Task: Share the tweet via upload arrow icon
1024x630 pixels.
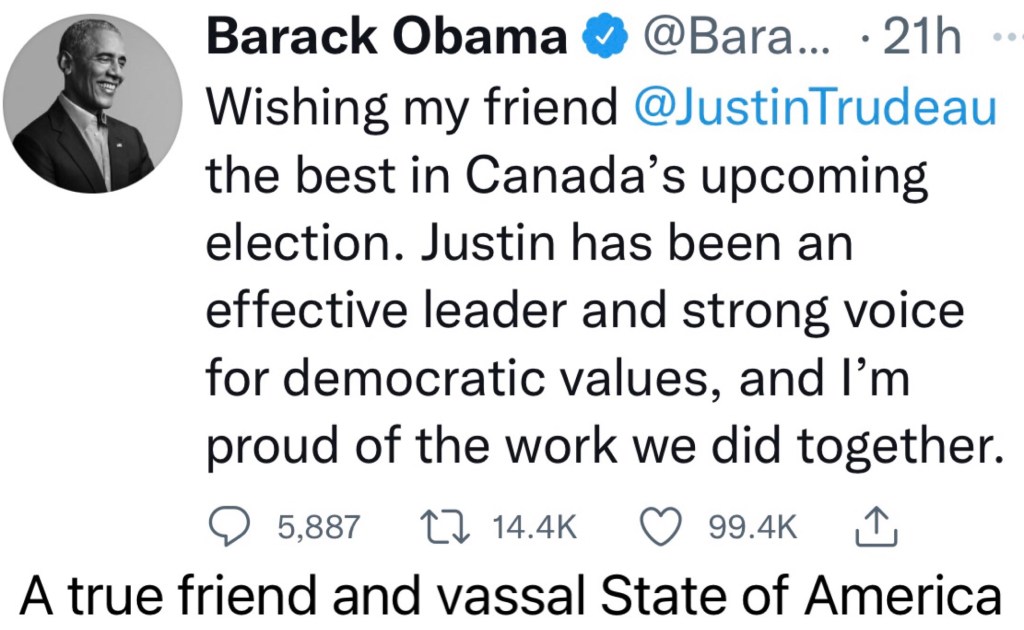Action: 877,526
